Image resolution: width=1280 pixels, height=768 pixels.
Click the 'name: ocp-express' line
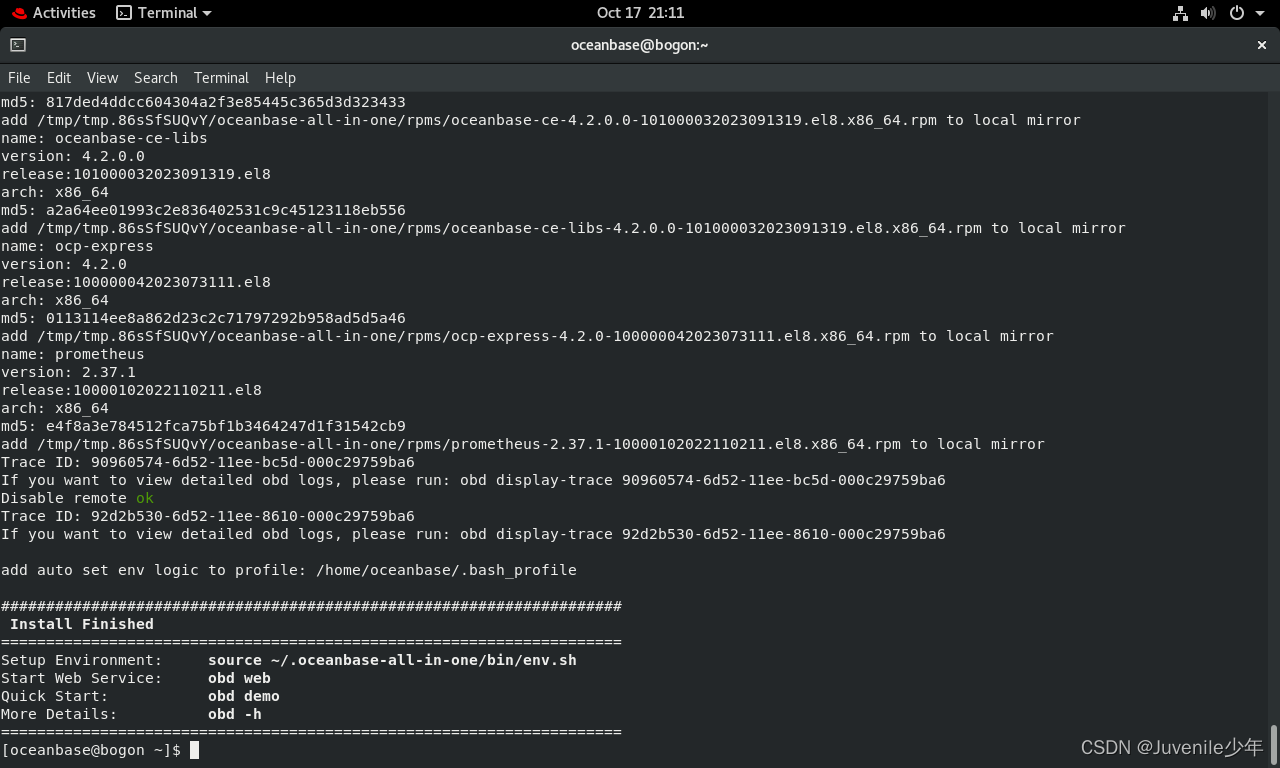77,246
